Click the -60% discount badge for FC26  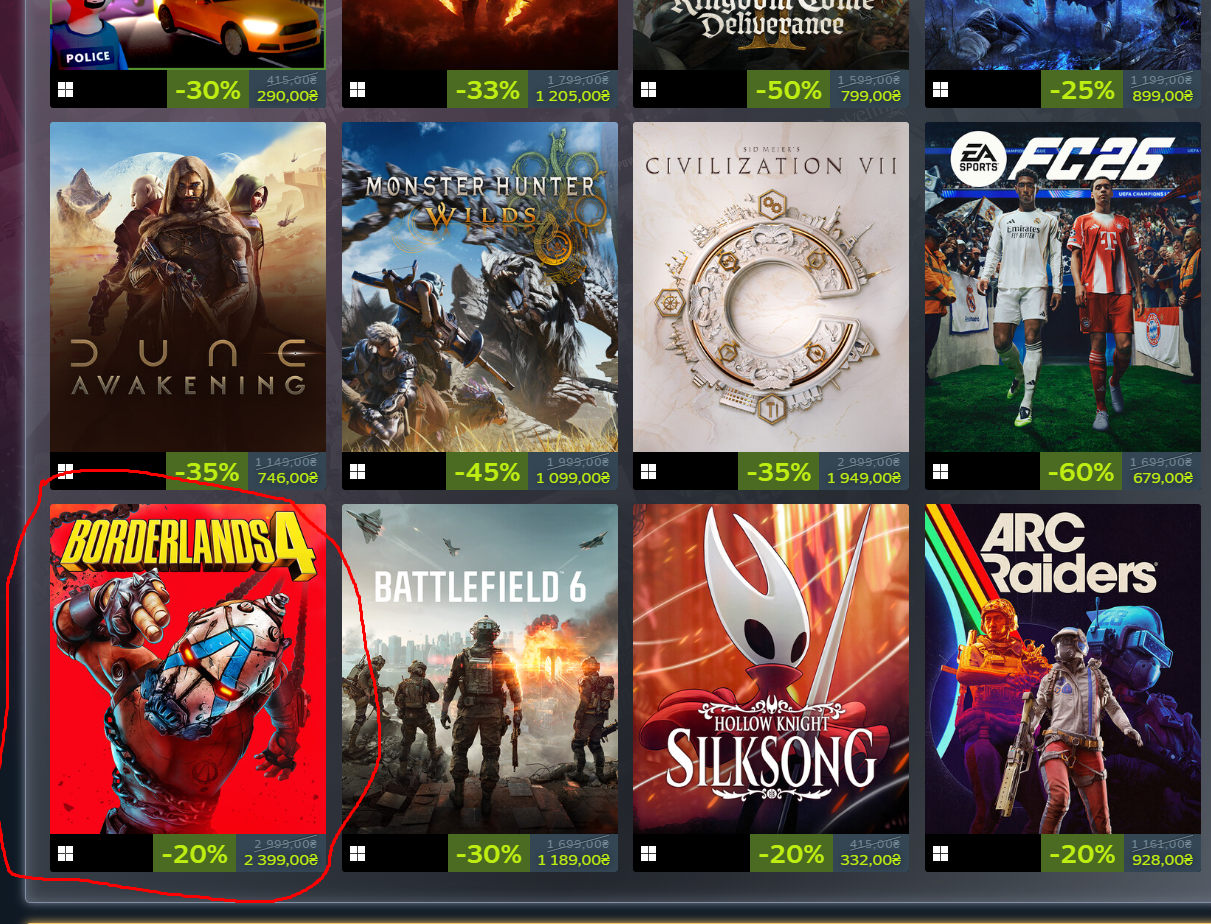tap(1081, 471)
